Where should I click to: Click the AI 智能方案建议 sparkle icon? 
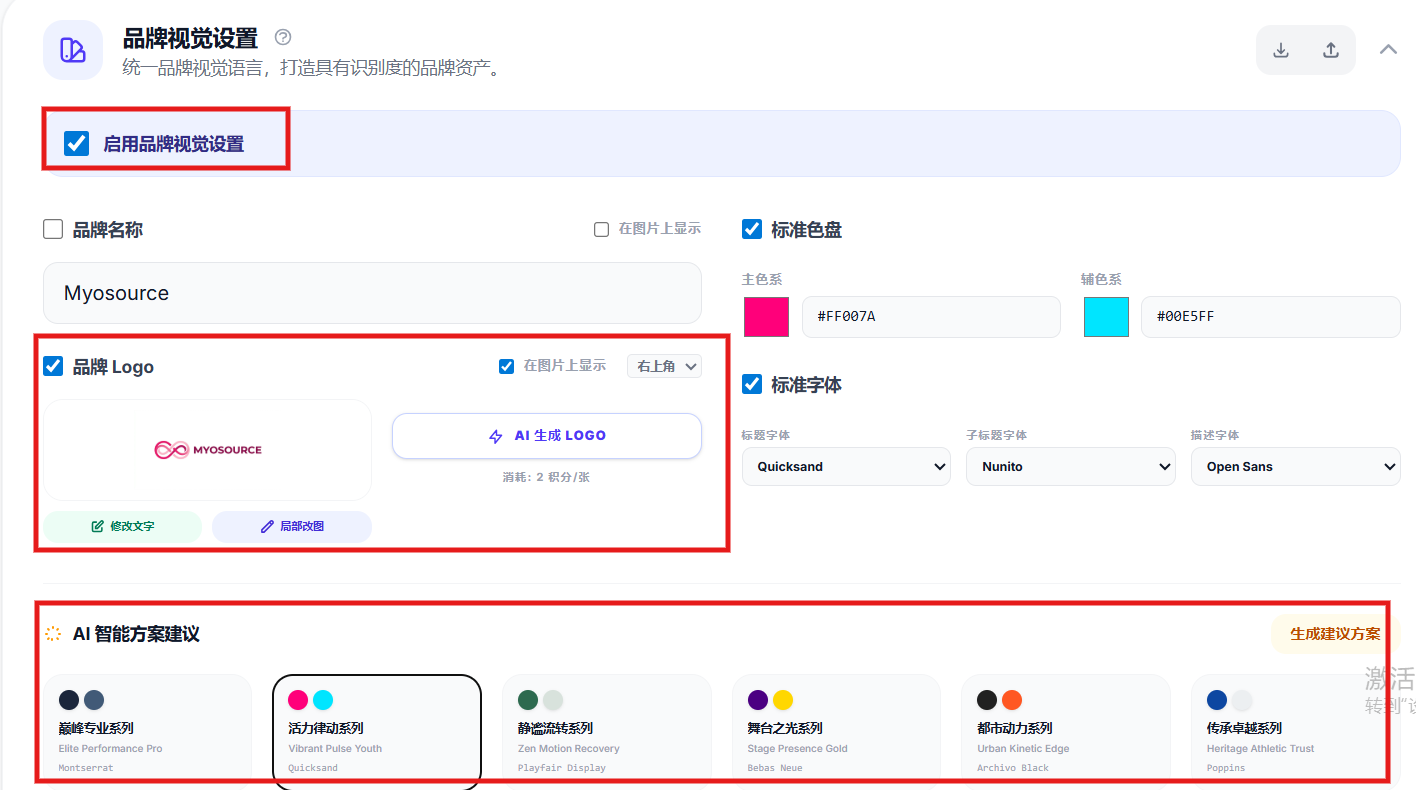pos(53,634)
